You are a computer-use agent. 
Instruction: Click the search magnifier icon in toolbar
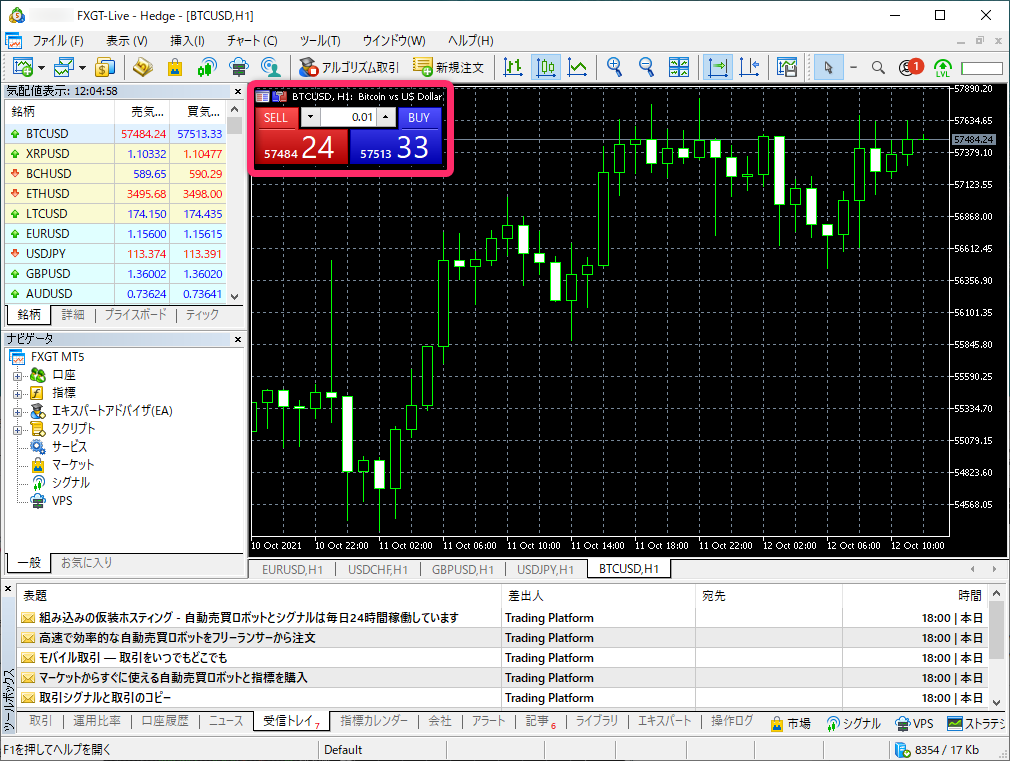click(x=878, y=67)
